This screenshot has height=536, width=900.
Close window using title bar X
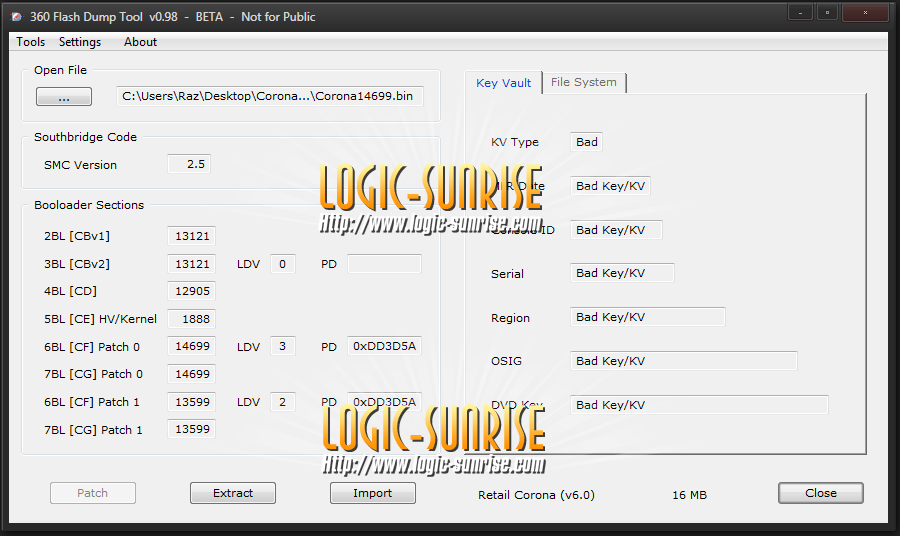865,12
